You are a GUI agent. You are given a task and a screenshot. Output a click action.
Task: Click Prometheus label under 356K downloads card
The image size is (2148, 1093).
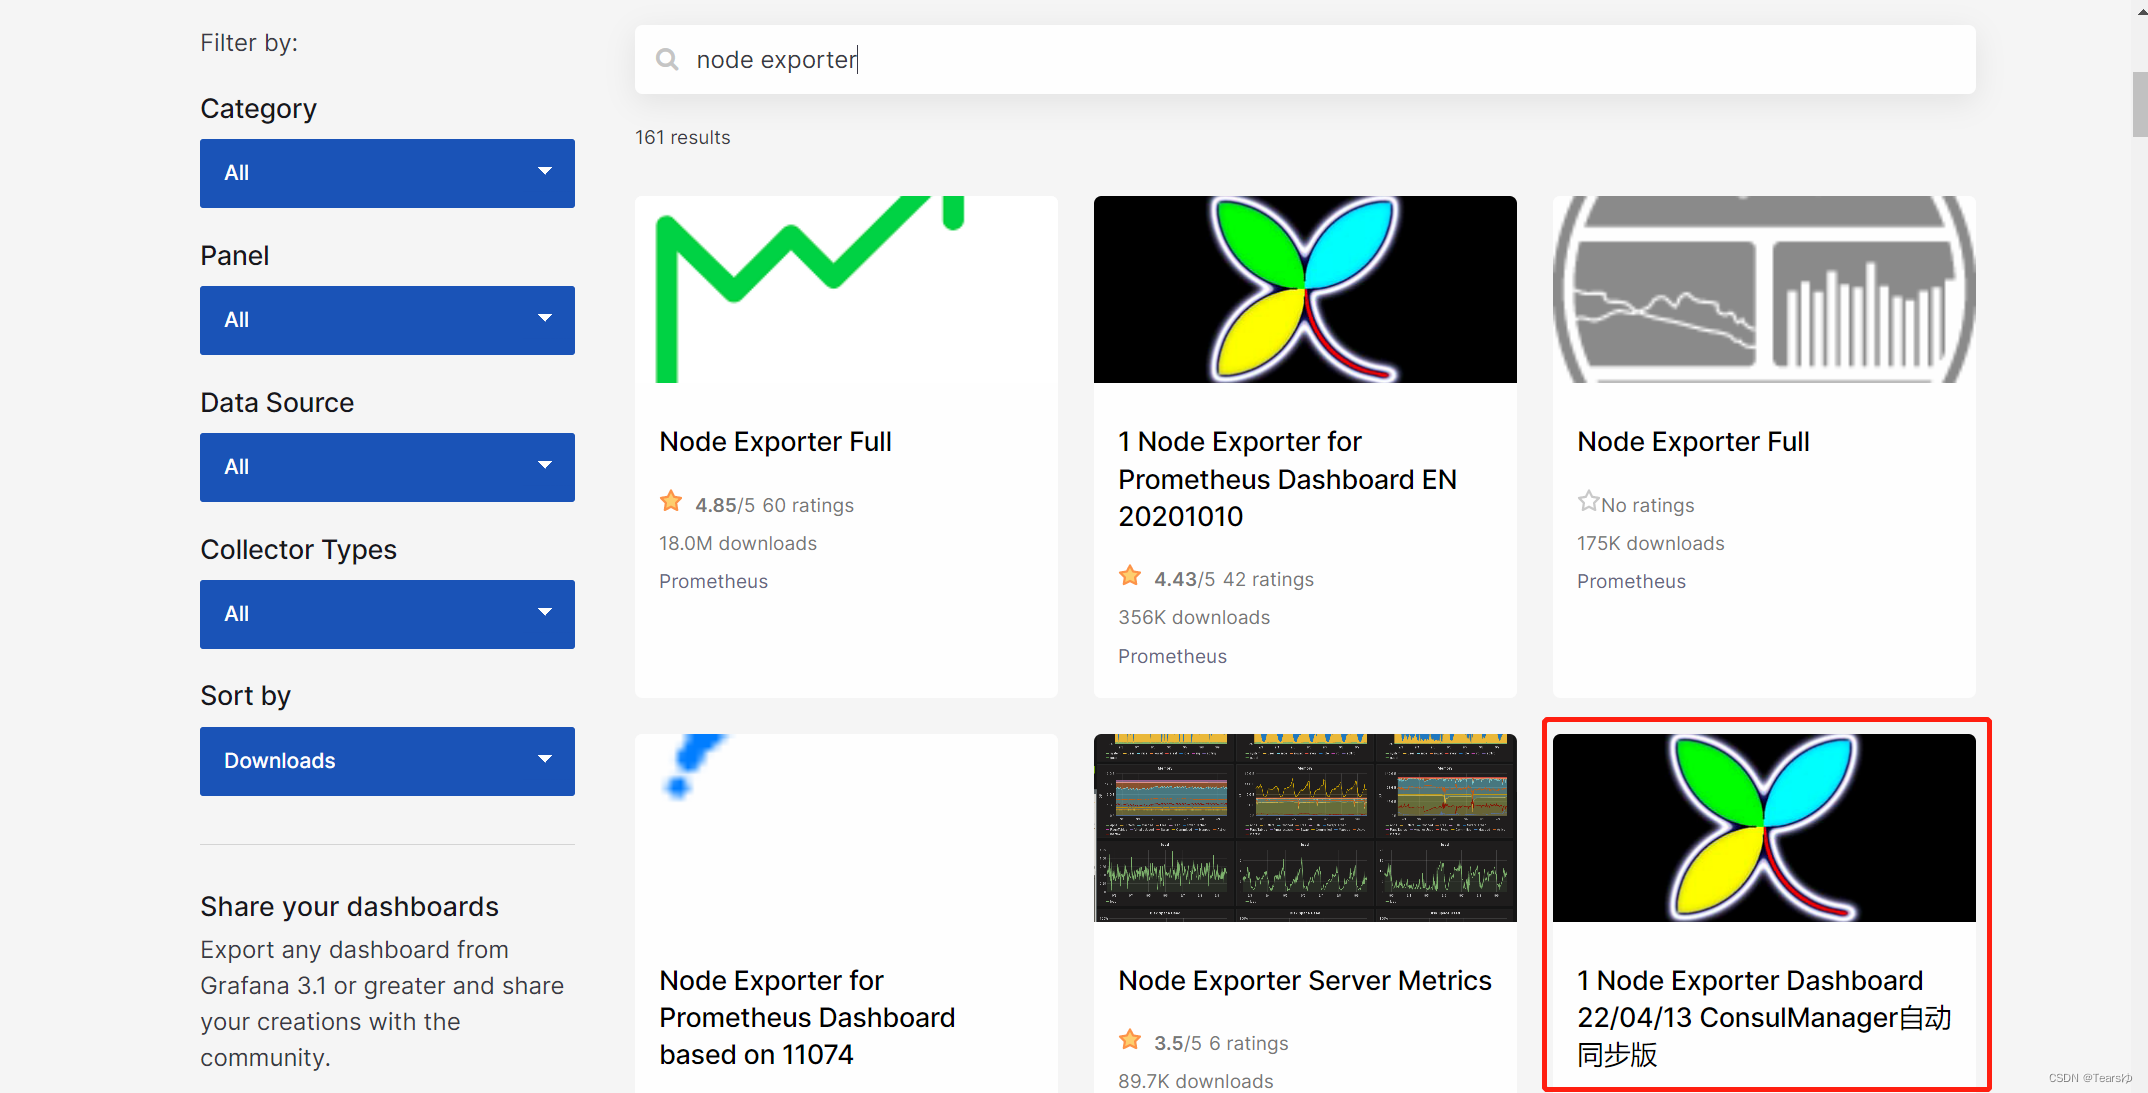pos(1172,656)
